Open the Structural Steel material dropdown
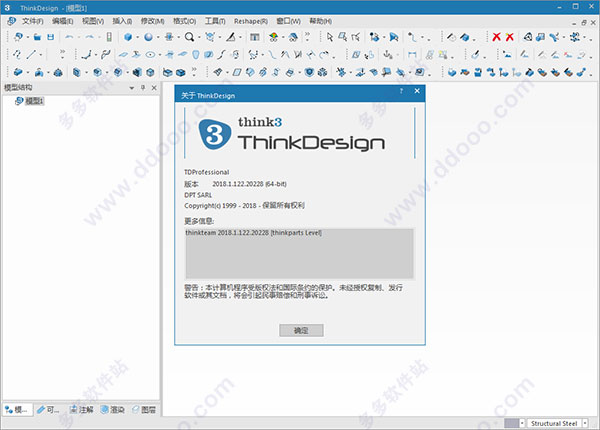Image resolution: width=600 pixels, height=430 pixels. coord(585,423)
